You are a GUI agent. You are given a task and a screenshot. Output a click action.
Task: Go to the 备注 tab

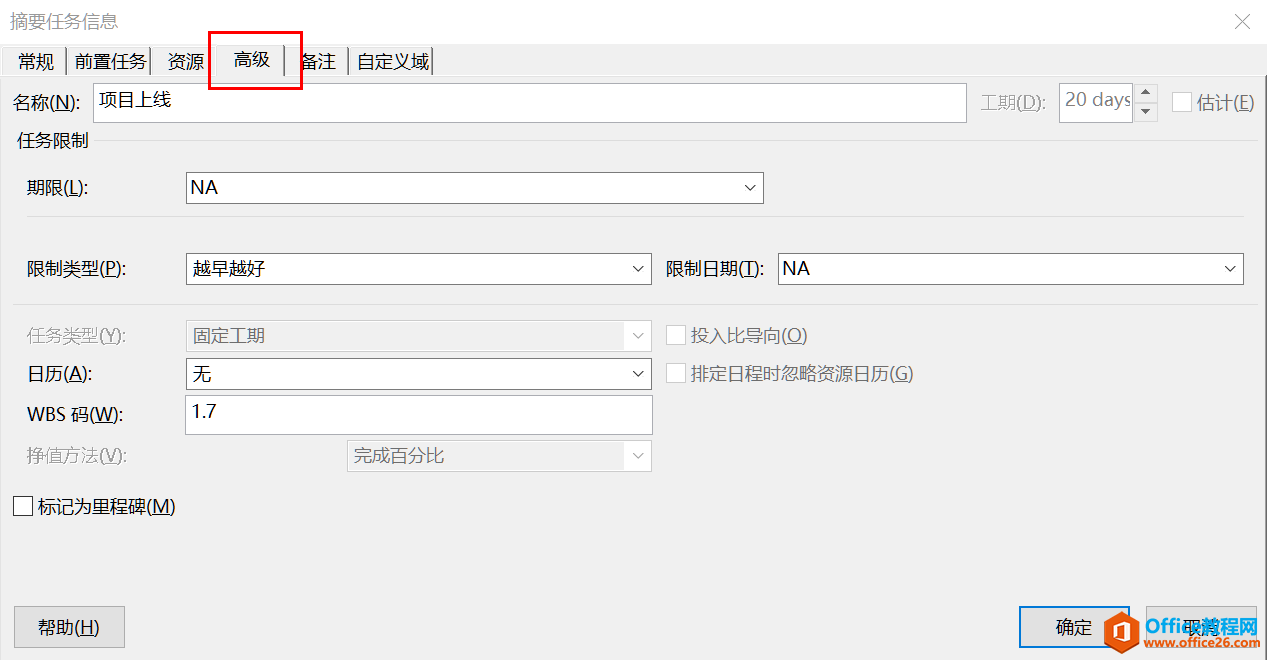[x=318, y=62]
